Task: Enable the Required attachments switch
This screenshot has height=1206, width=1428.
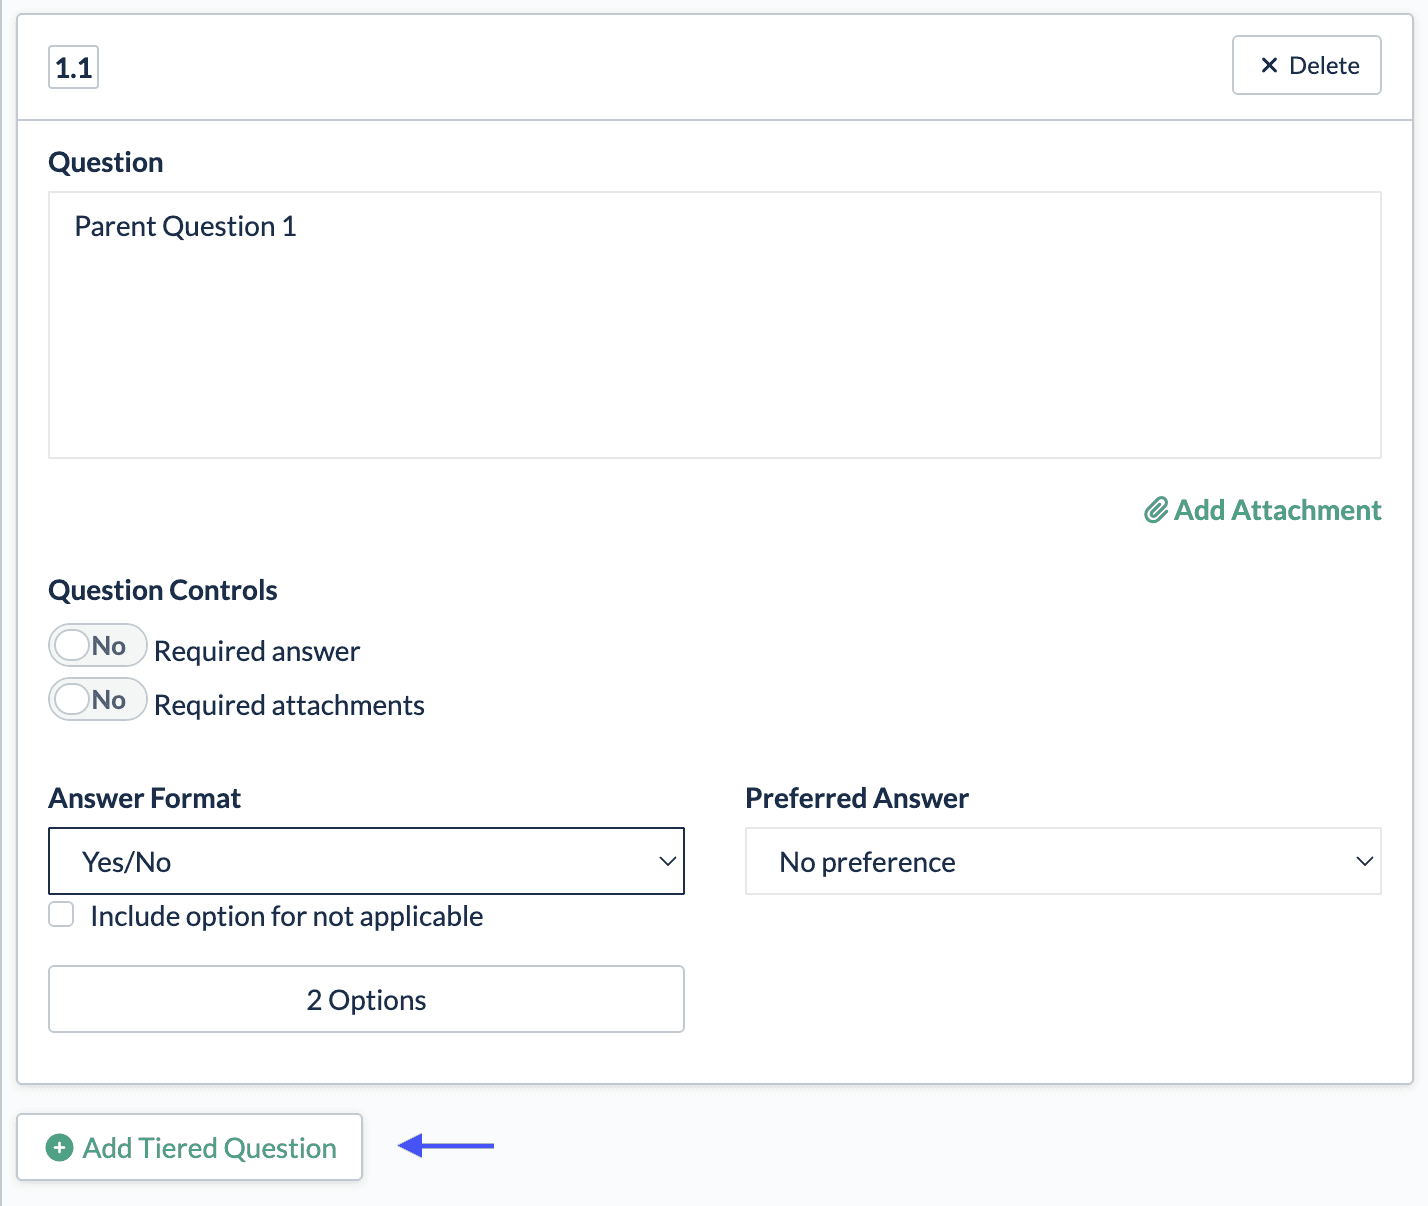Action: click(97, 700)
